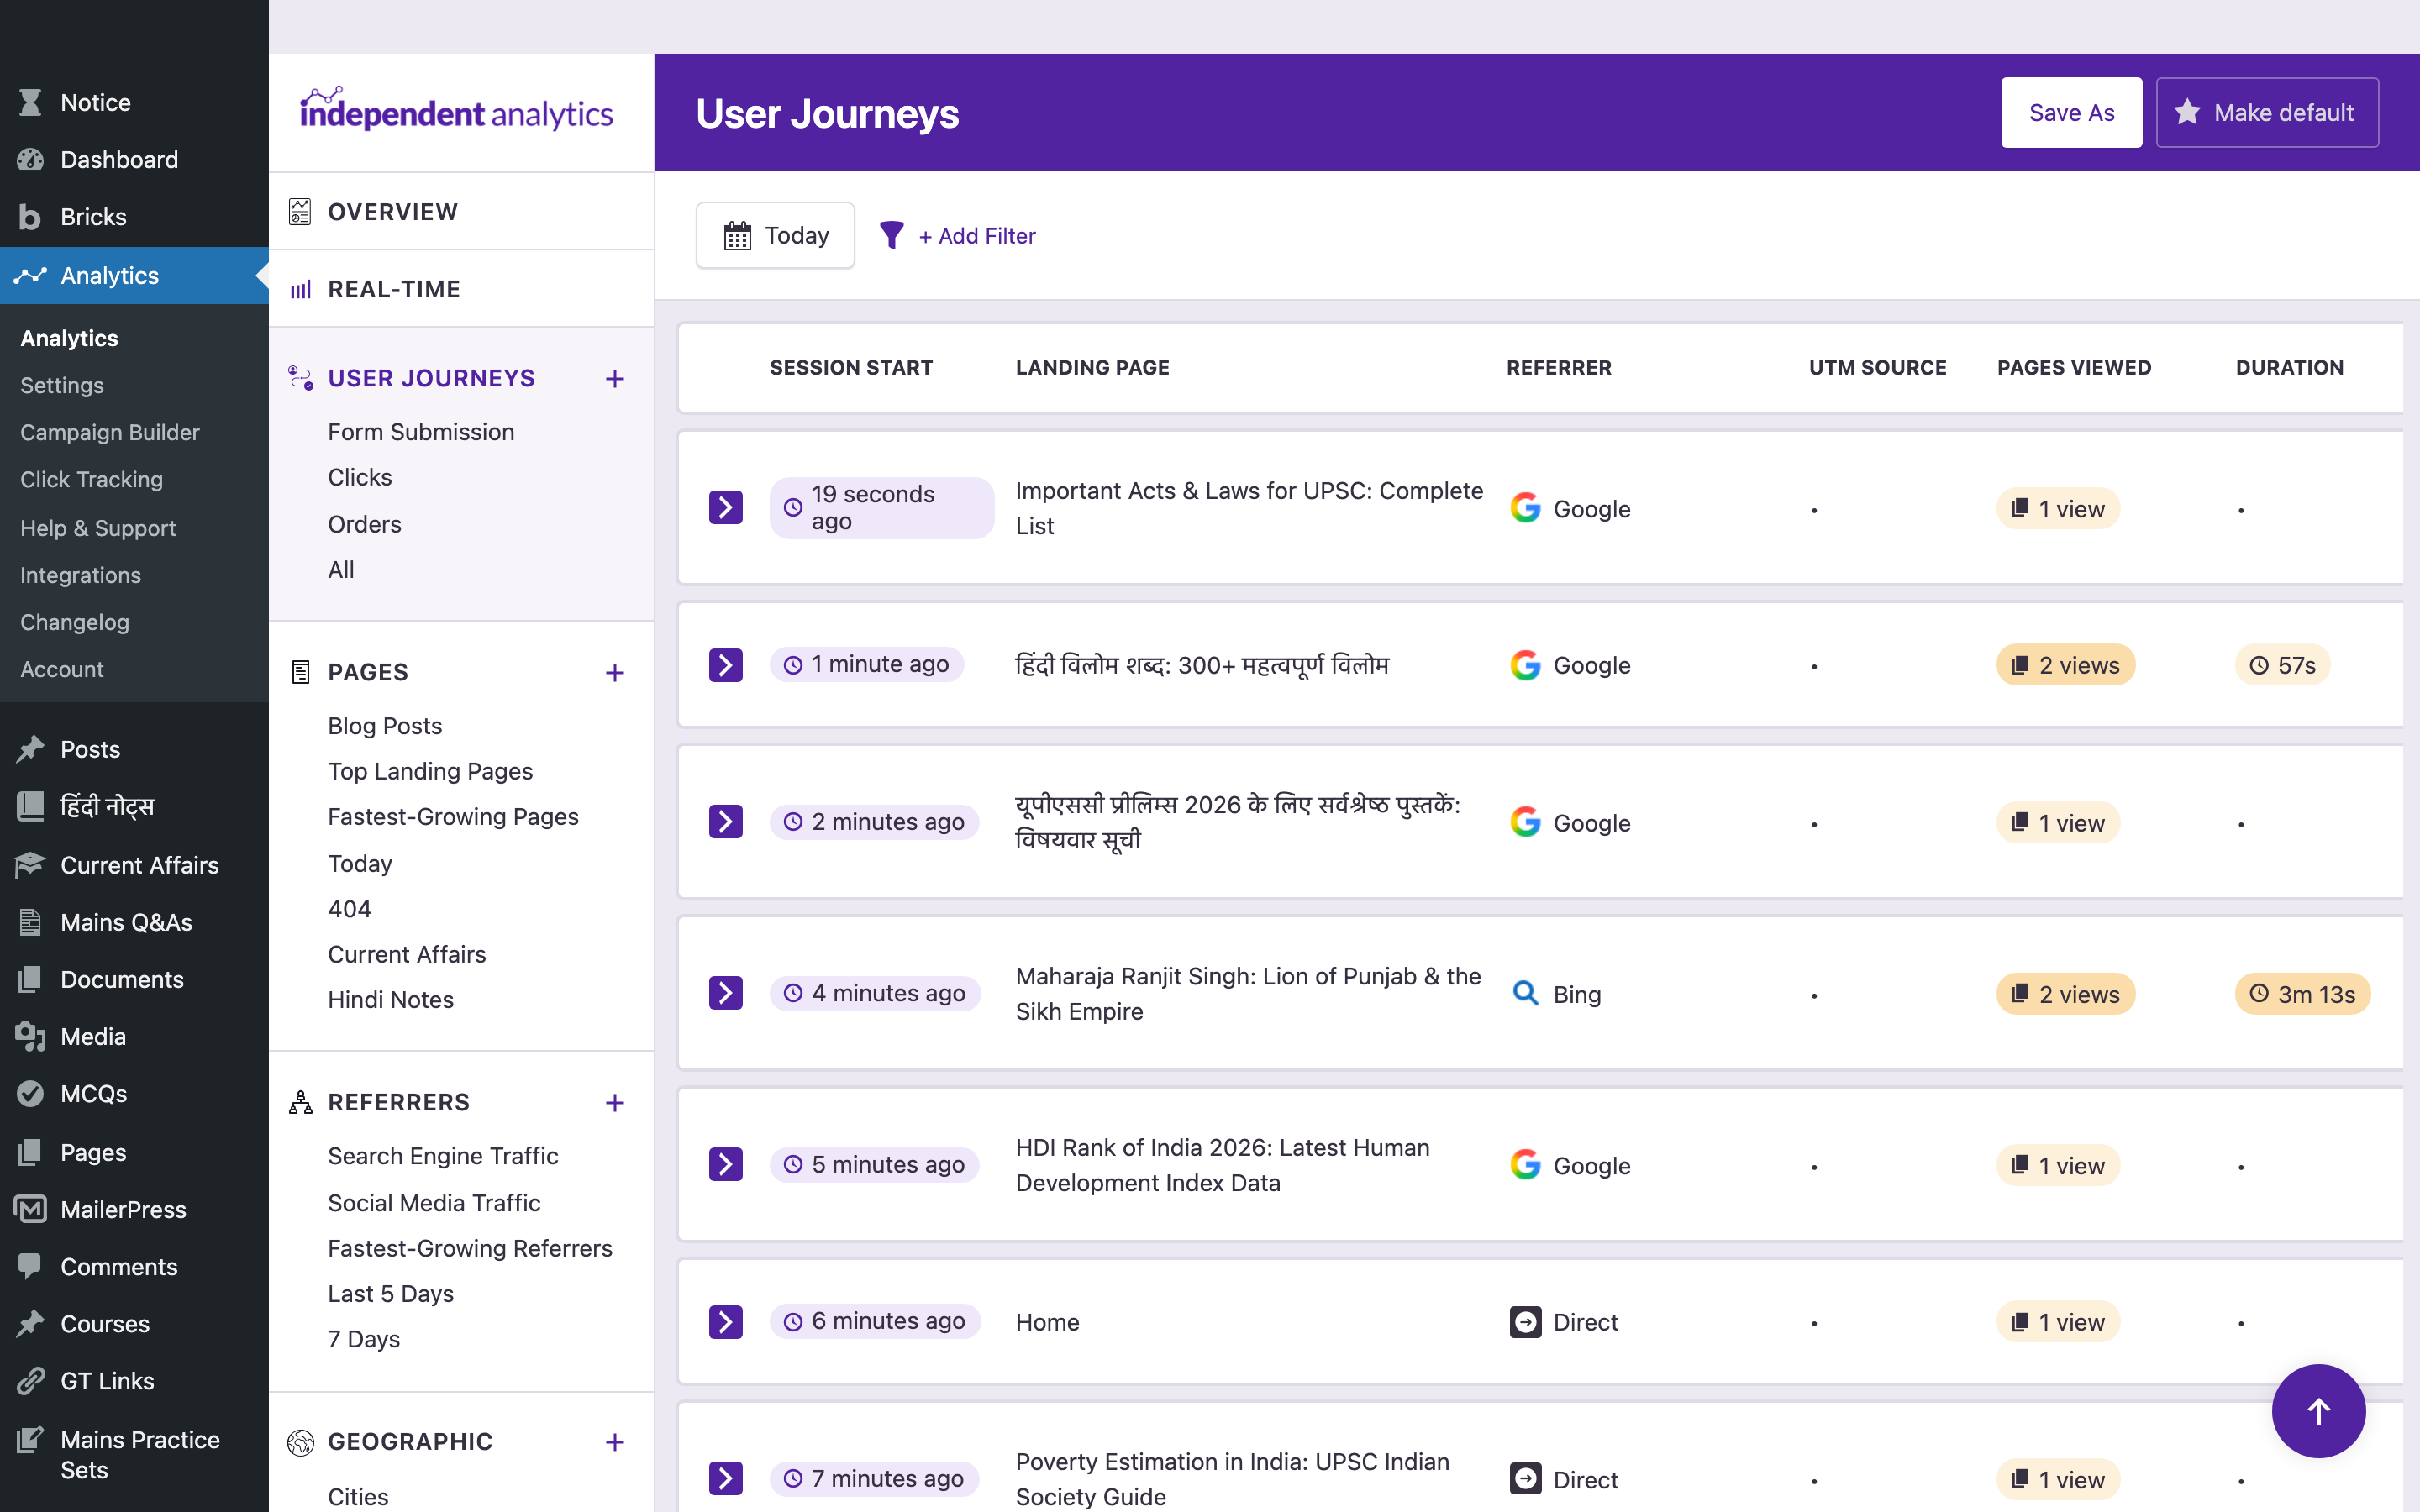
Task: Click the Bing magnifier referrer icon
Action: pos(1525,993)
